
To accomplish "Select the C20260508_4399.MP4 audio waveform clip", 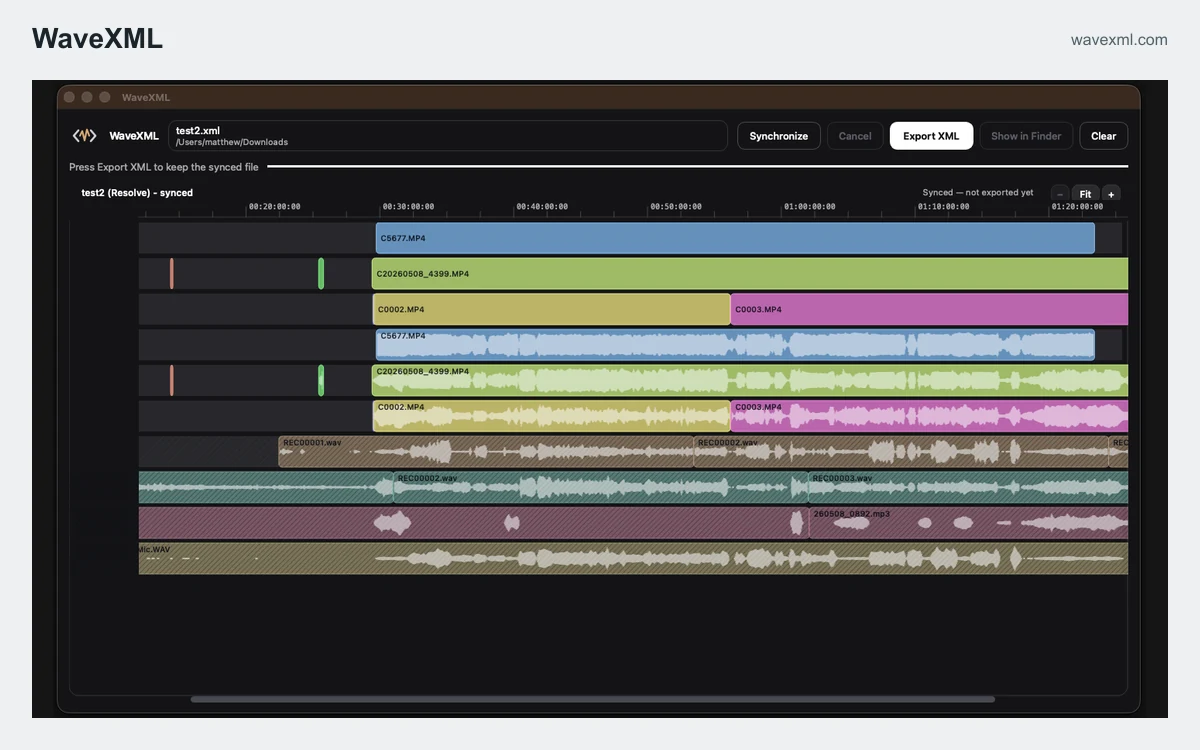I will click(750, 380).
